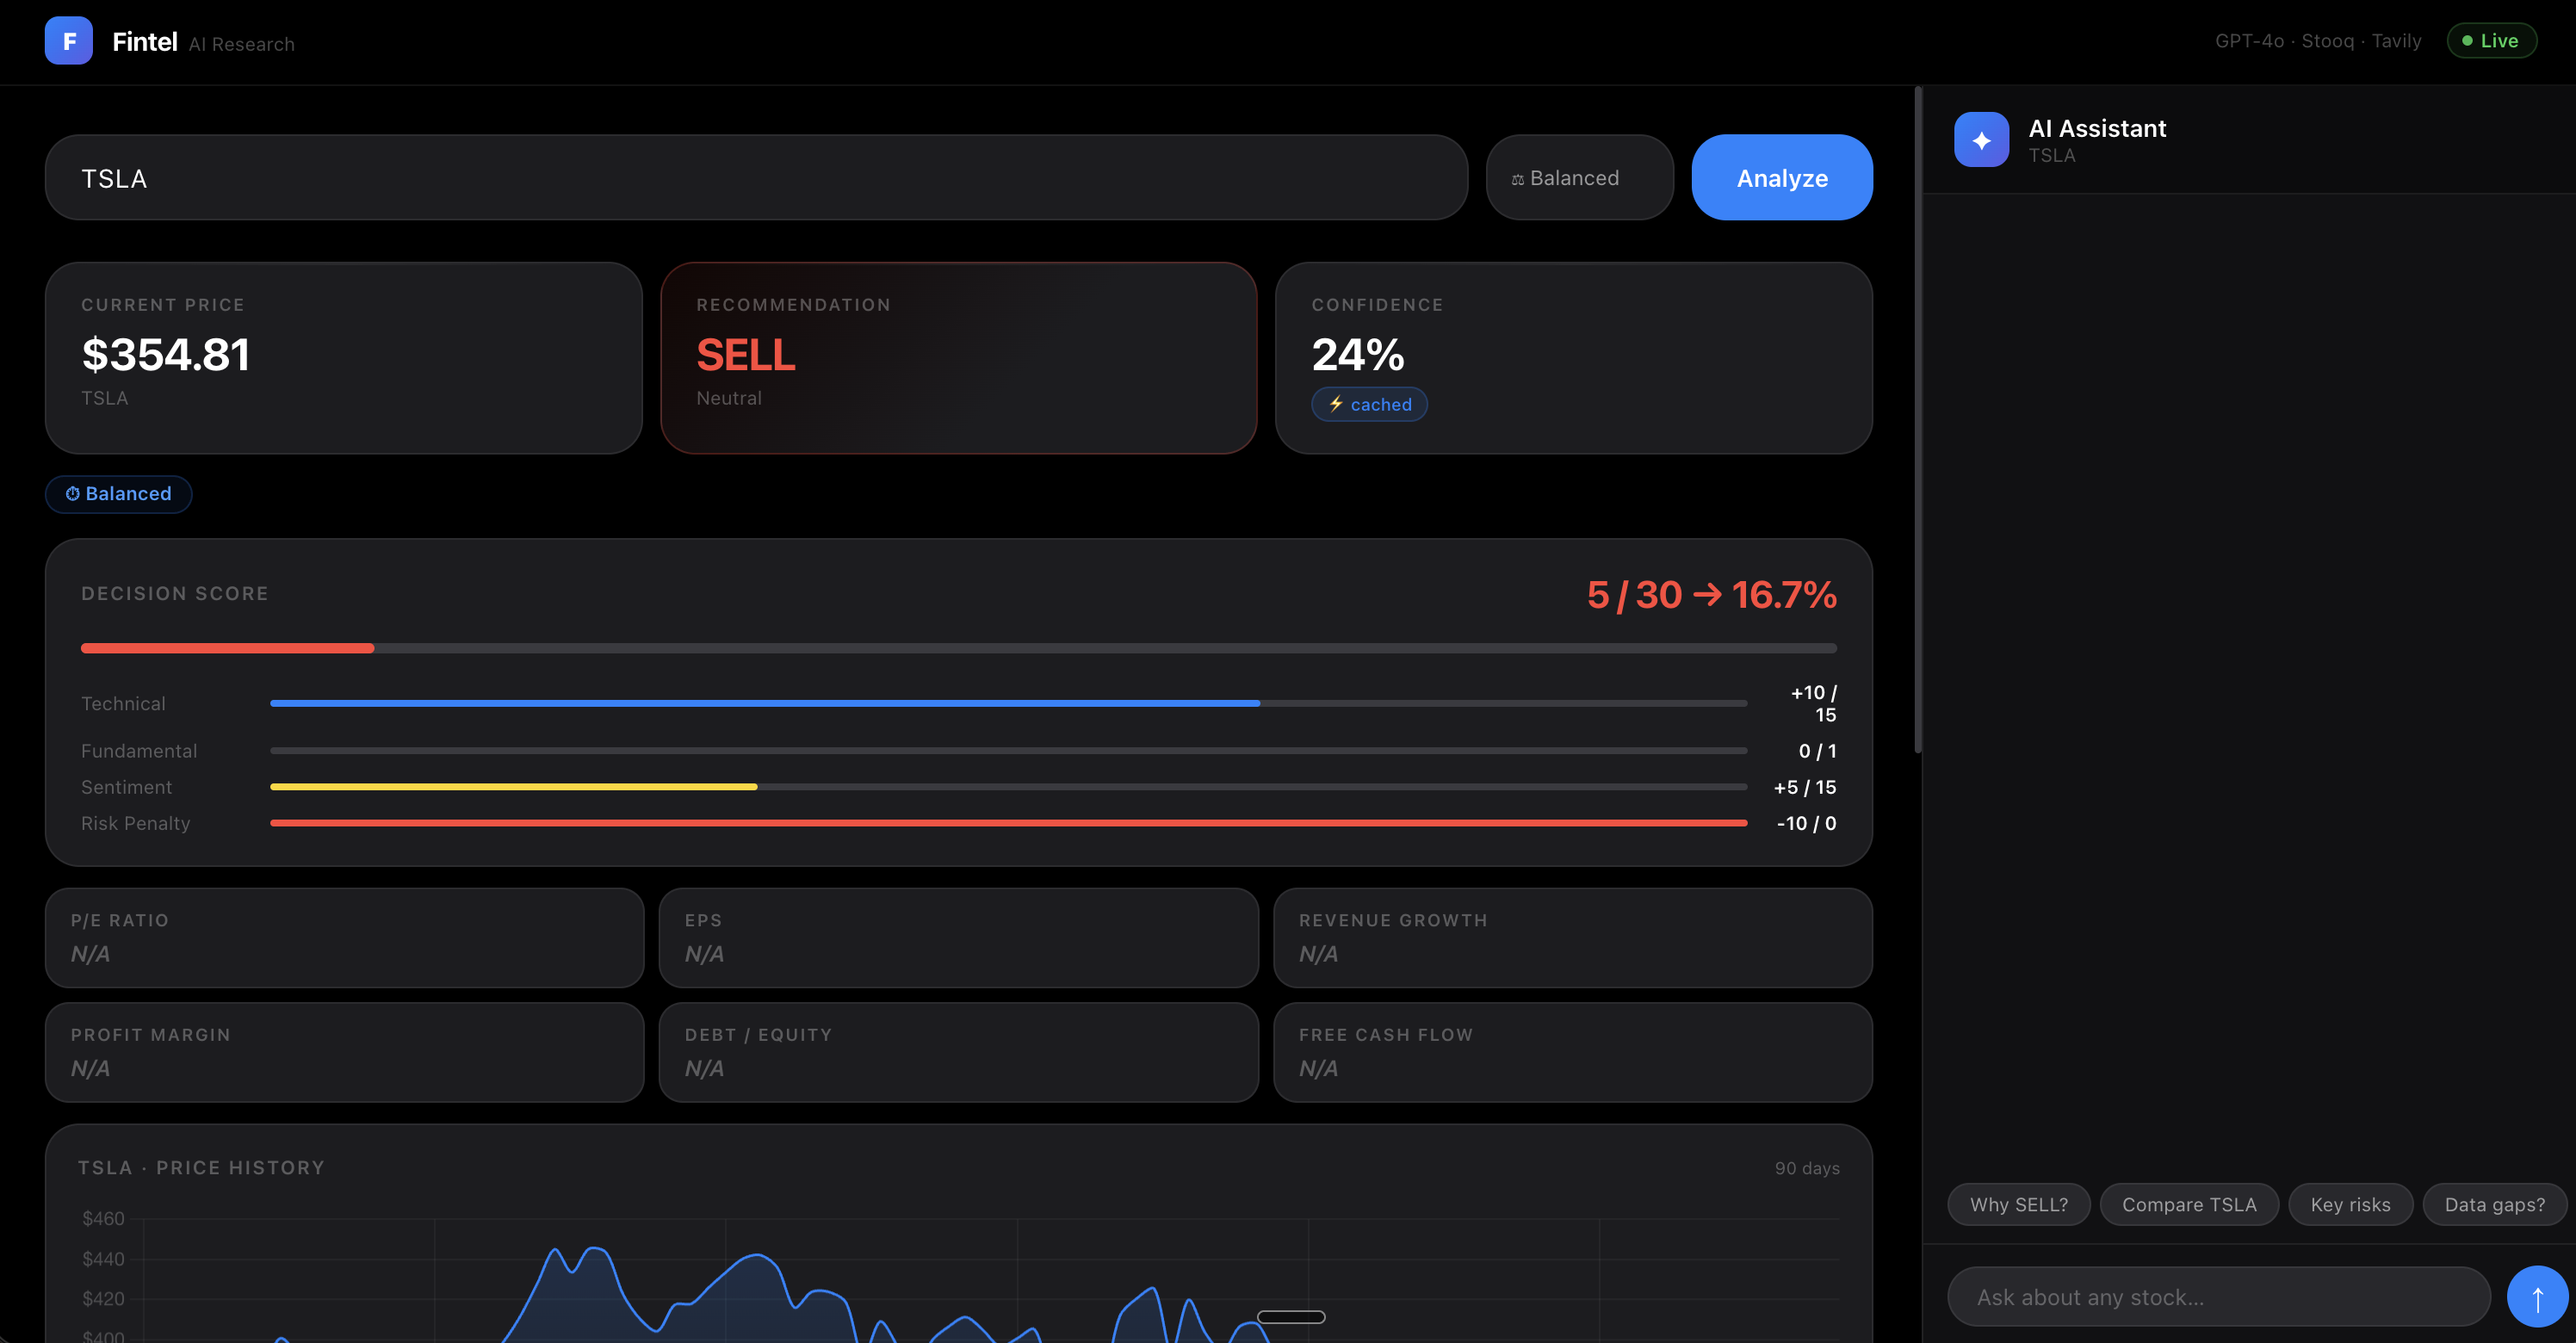Click the Neutral label under SELL
The image size is (2576, 1343).
tap(729, 398)
